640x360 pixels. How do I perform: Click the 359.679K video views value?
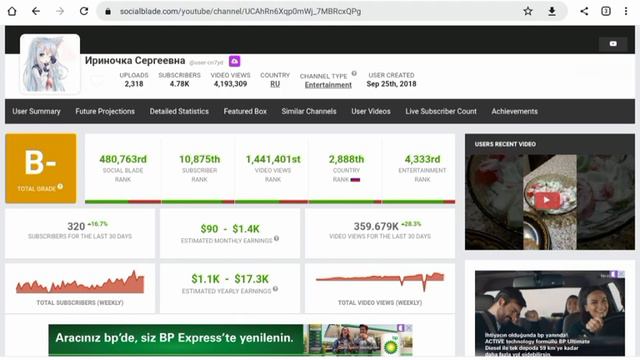[x=376, y=226]
